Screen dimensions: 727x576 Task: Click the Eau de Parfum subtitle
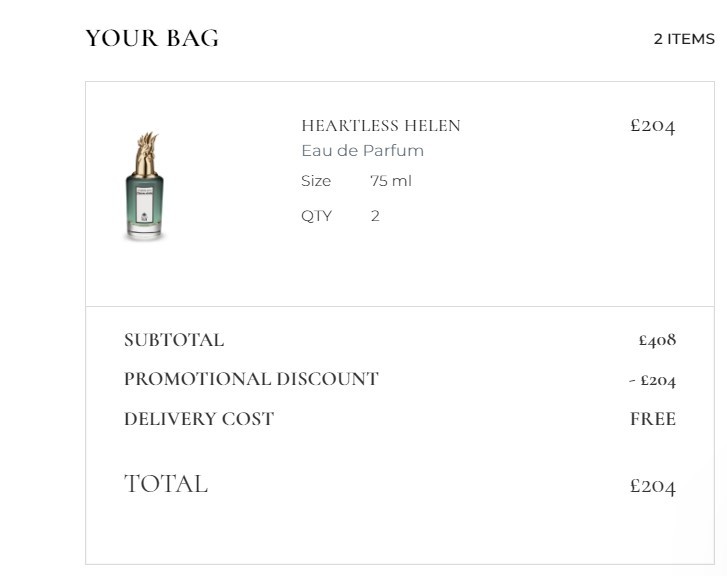pos(363,151)
